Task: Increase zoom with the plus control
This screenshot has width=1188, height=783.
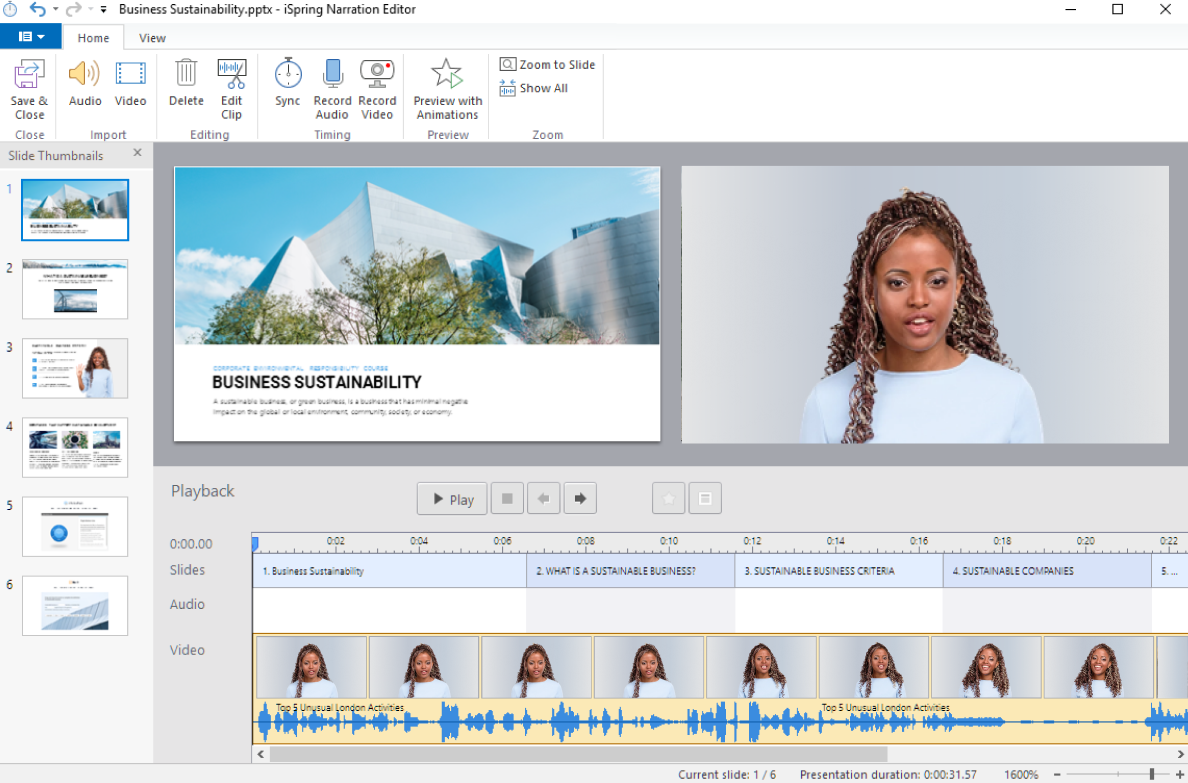Action: point(1180,773)
